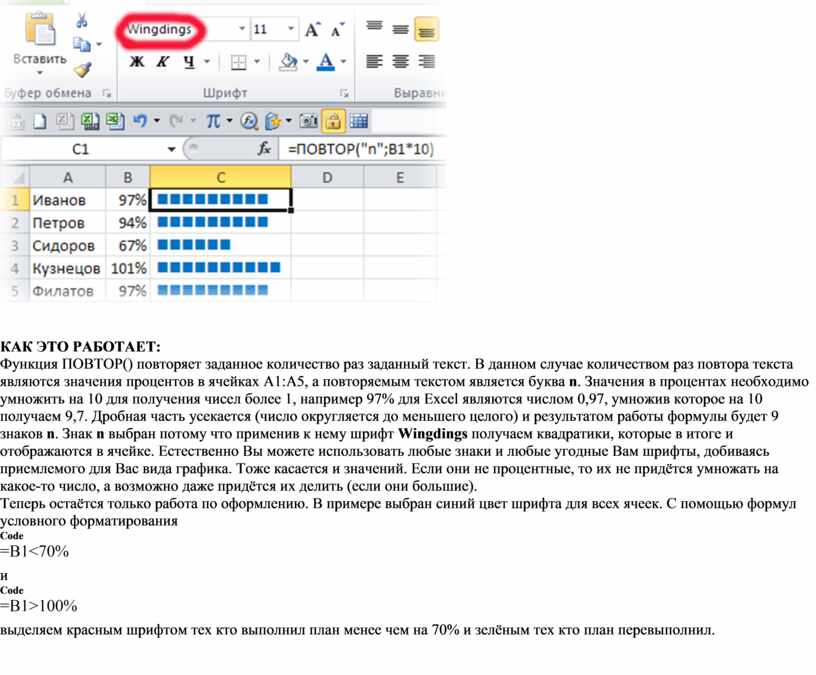Click the Name Box showing C1
Image resolution: width=816 pixels, height=675 pixels.
(x=81, y=149)
